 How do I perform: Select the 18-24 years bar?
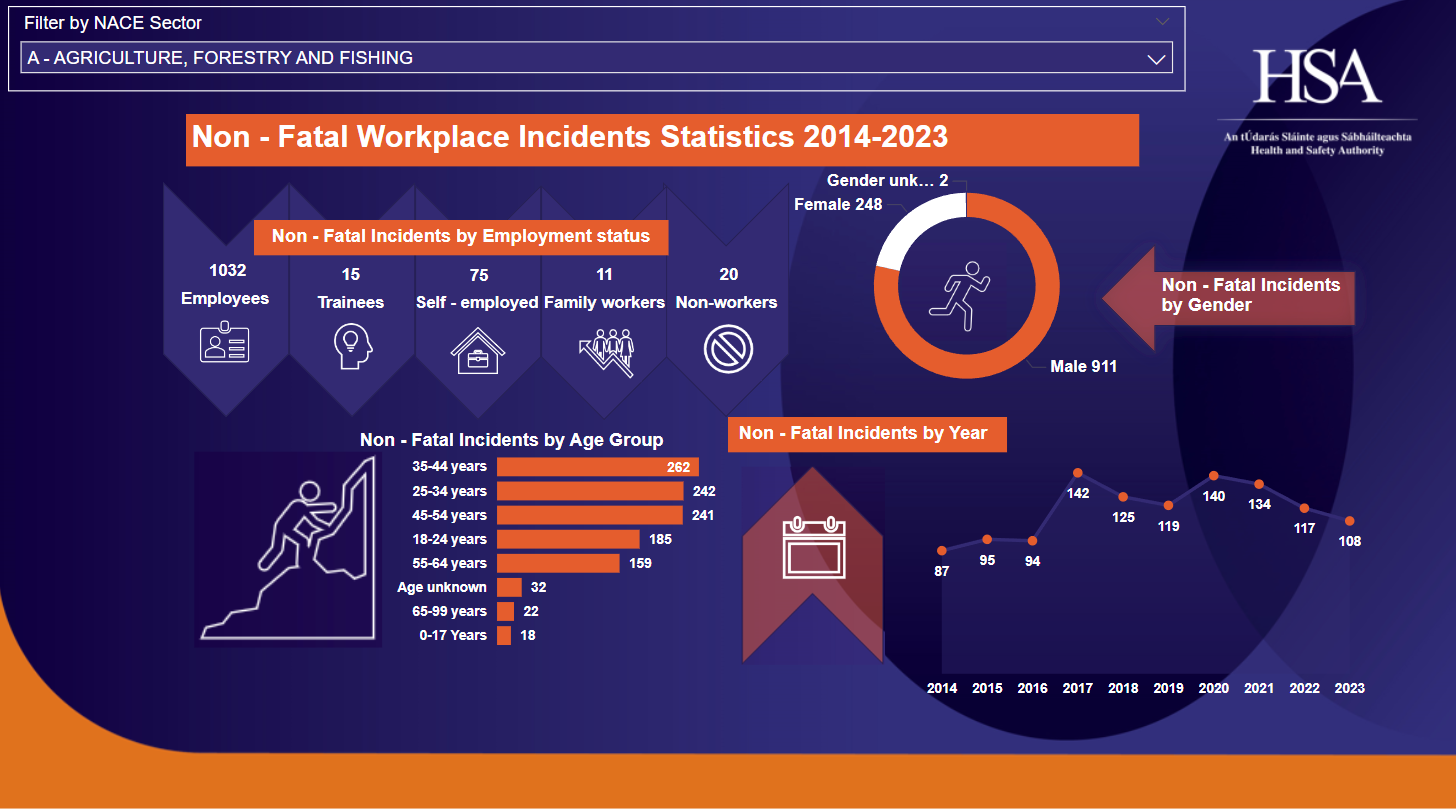coord(567,539)
